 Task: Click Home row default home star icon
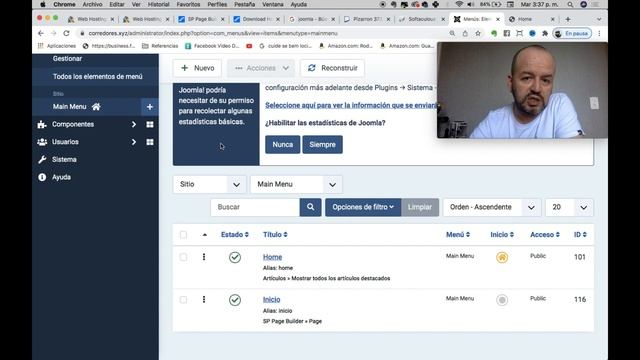[x=502, y=258]
